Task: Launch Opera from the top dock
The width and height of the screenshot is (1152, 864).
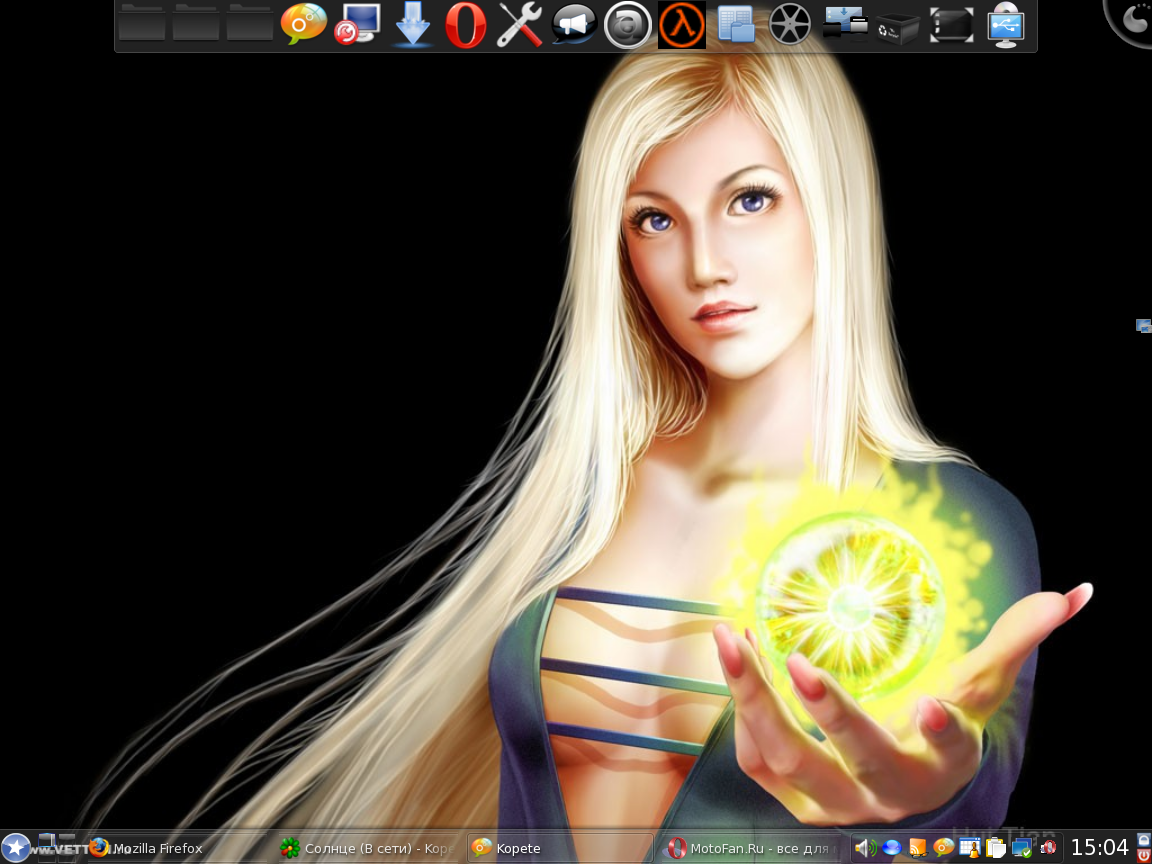Action: click(x=466, y=24)
